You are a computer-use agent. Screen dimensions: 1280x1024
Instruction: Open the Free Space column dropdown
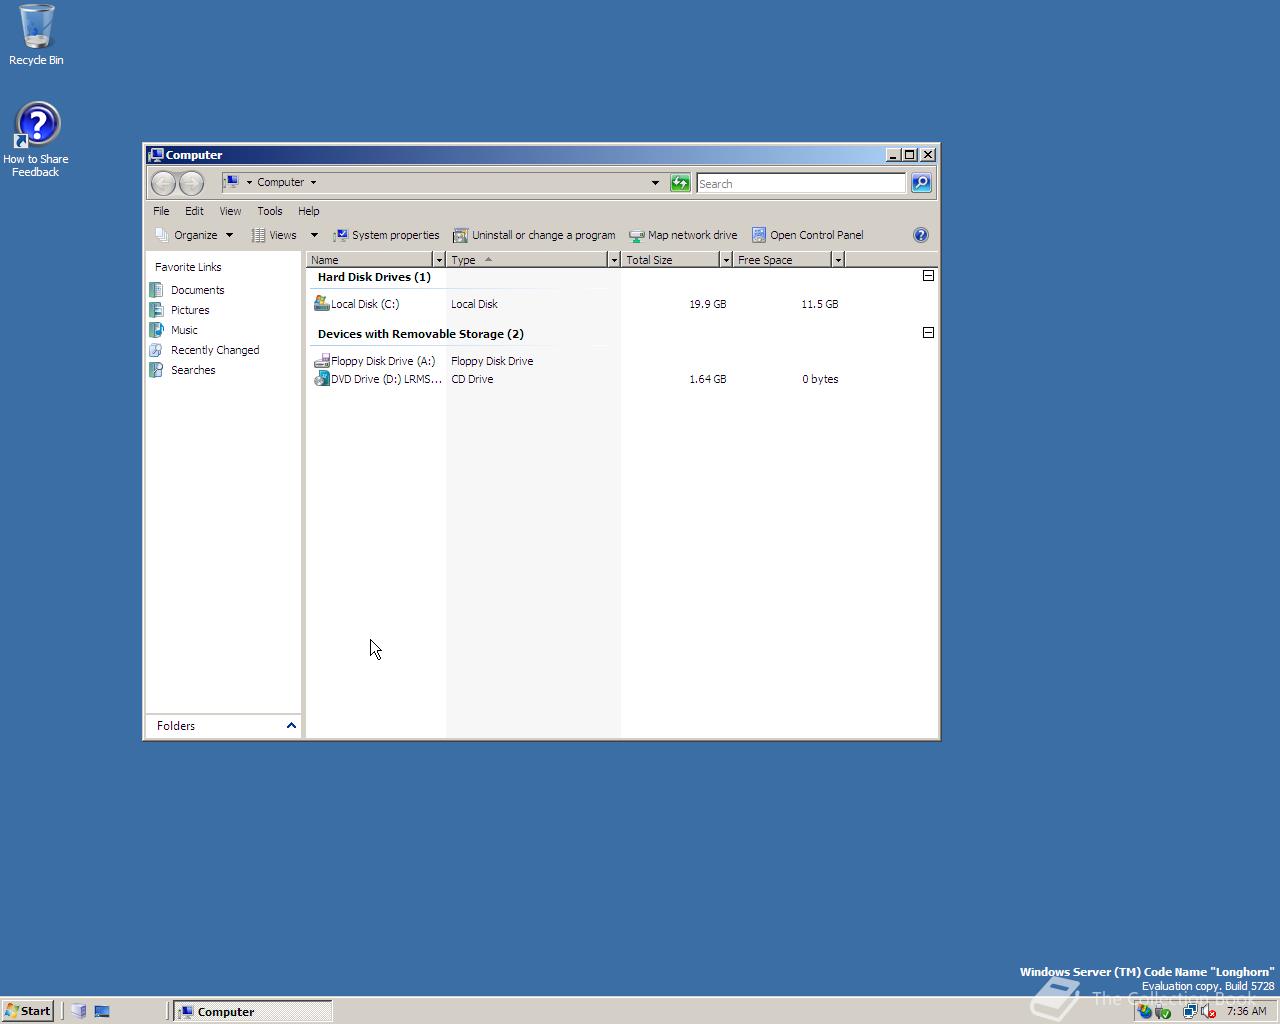point(838,260)
